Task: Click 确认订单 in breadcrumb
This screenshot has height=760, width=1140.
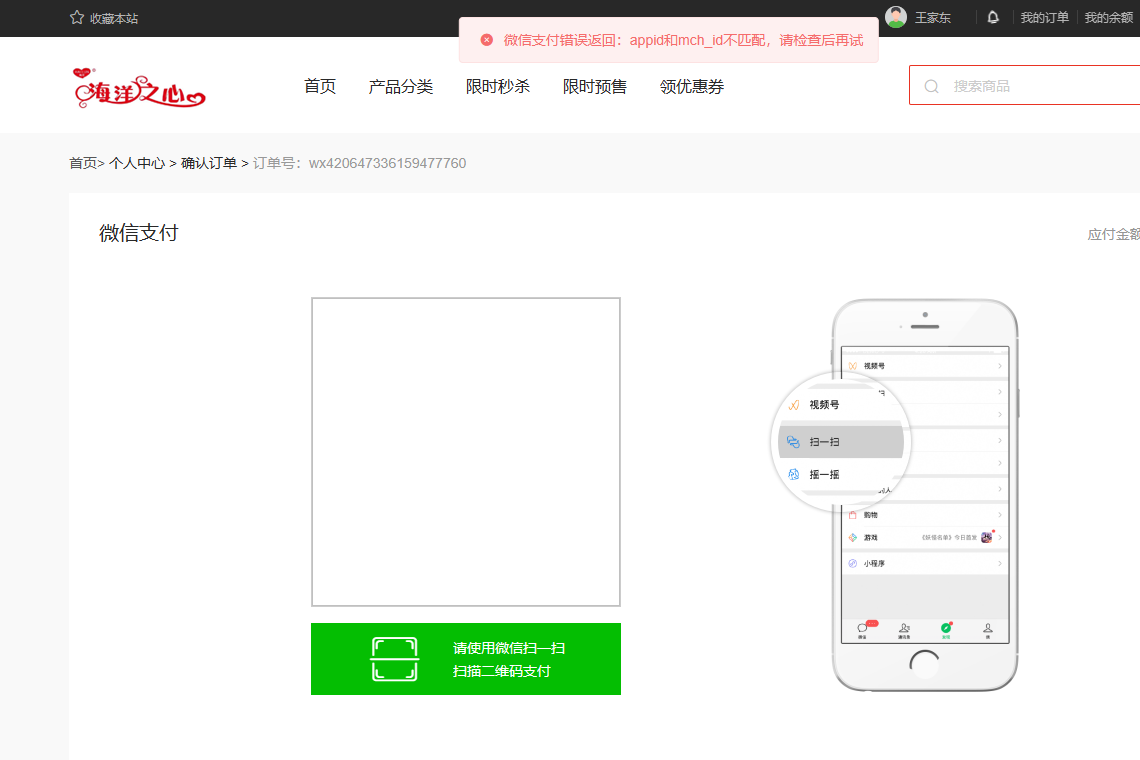Action: point(209,163)
